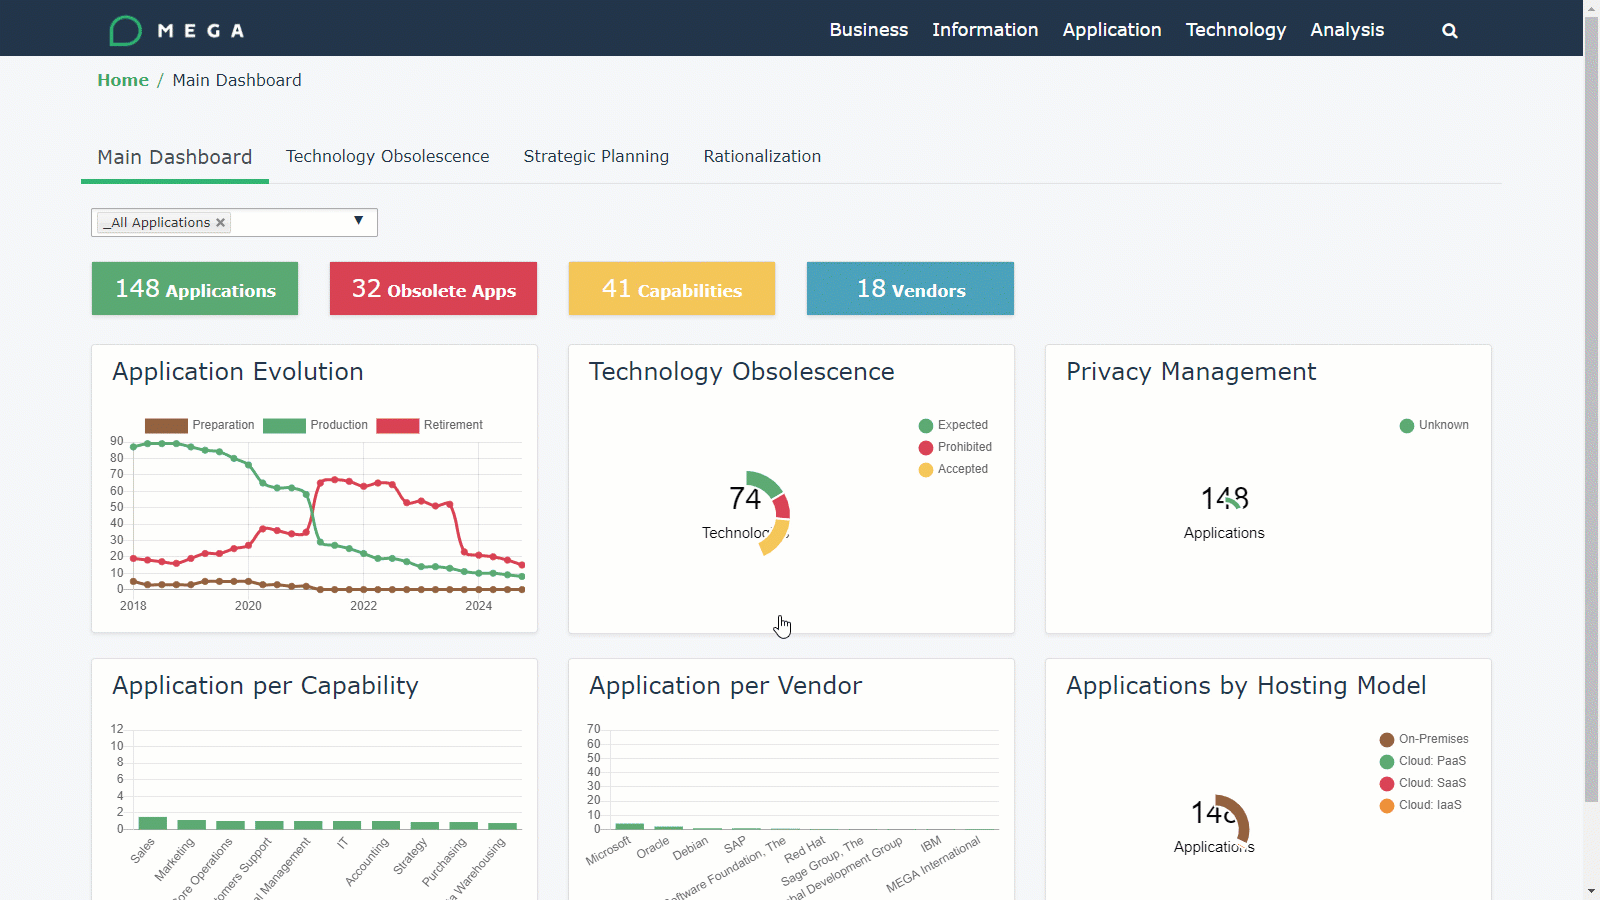Open the Analysis menu

pyautogui.click(x=1347, y=30)
